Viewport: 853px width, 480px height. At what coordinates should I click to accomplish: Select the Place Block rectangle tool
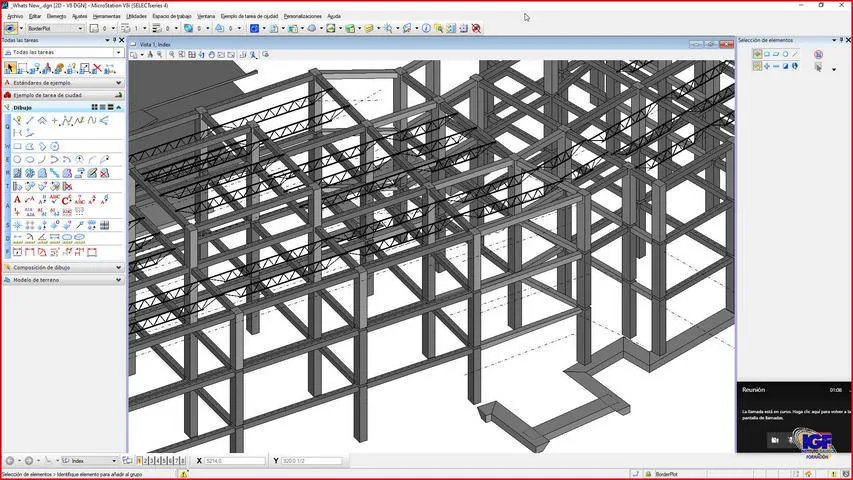point(18,146)
